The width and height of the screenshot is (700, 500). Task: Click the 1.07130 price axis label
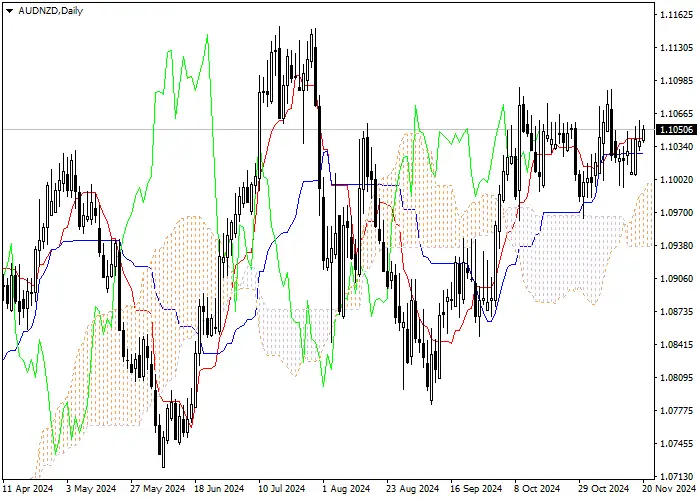pyautogui.click(x=676, y=476)
